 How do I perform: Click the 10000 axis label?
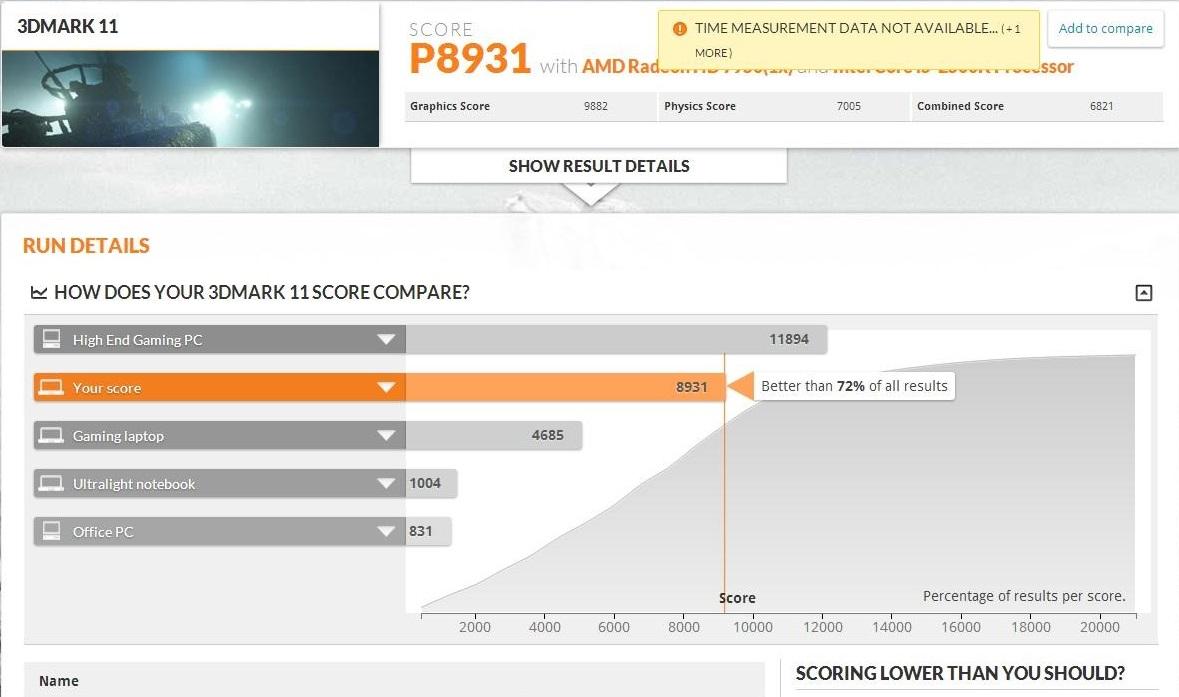tap(753, 627)
